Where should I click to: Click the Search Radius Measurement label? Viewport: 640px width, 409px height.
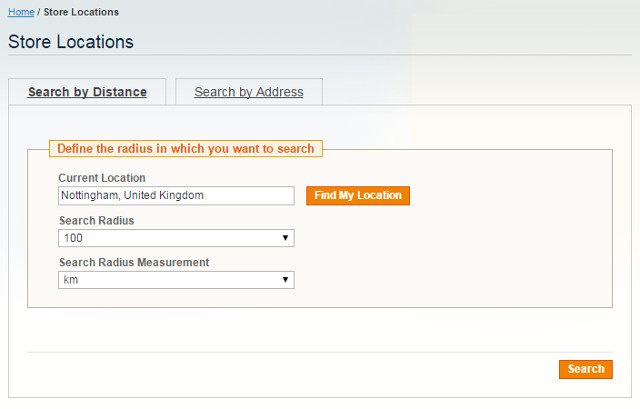pos(134,262)
